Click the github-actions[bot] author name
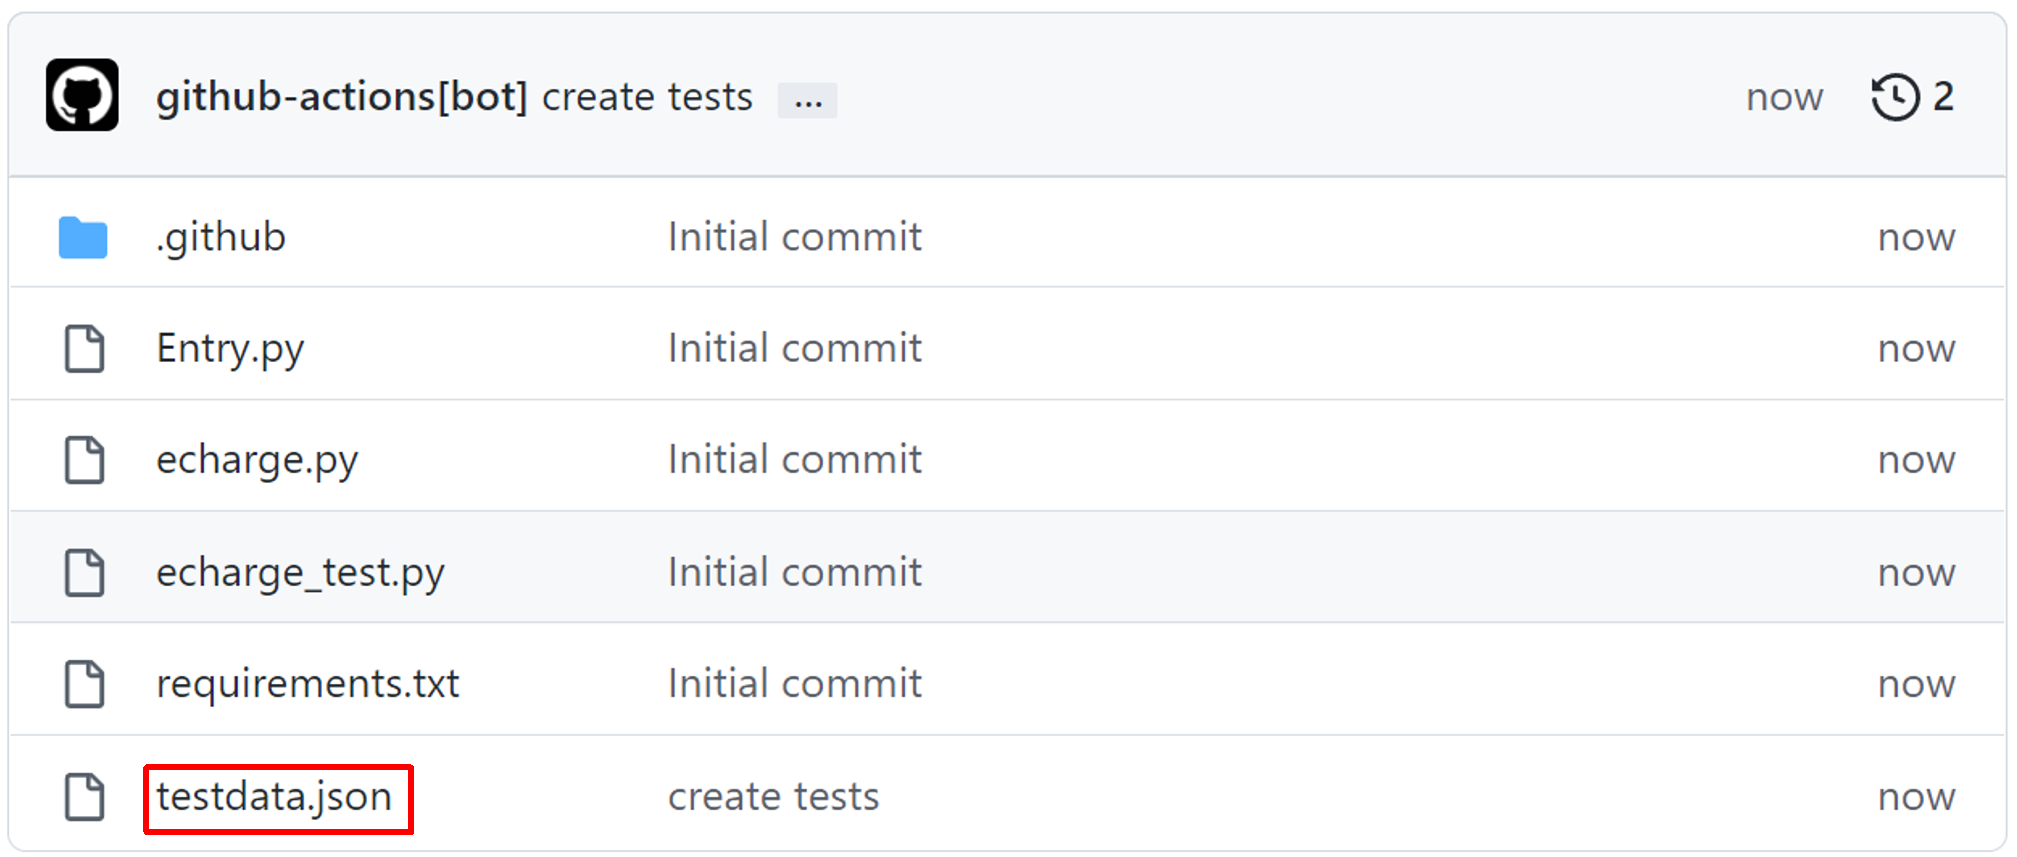Screen dimensions: 2017x857 tap(341, 97)
